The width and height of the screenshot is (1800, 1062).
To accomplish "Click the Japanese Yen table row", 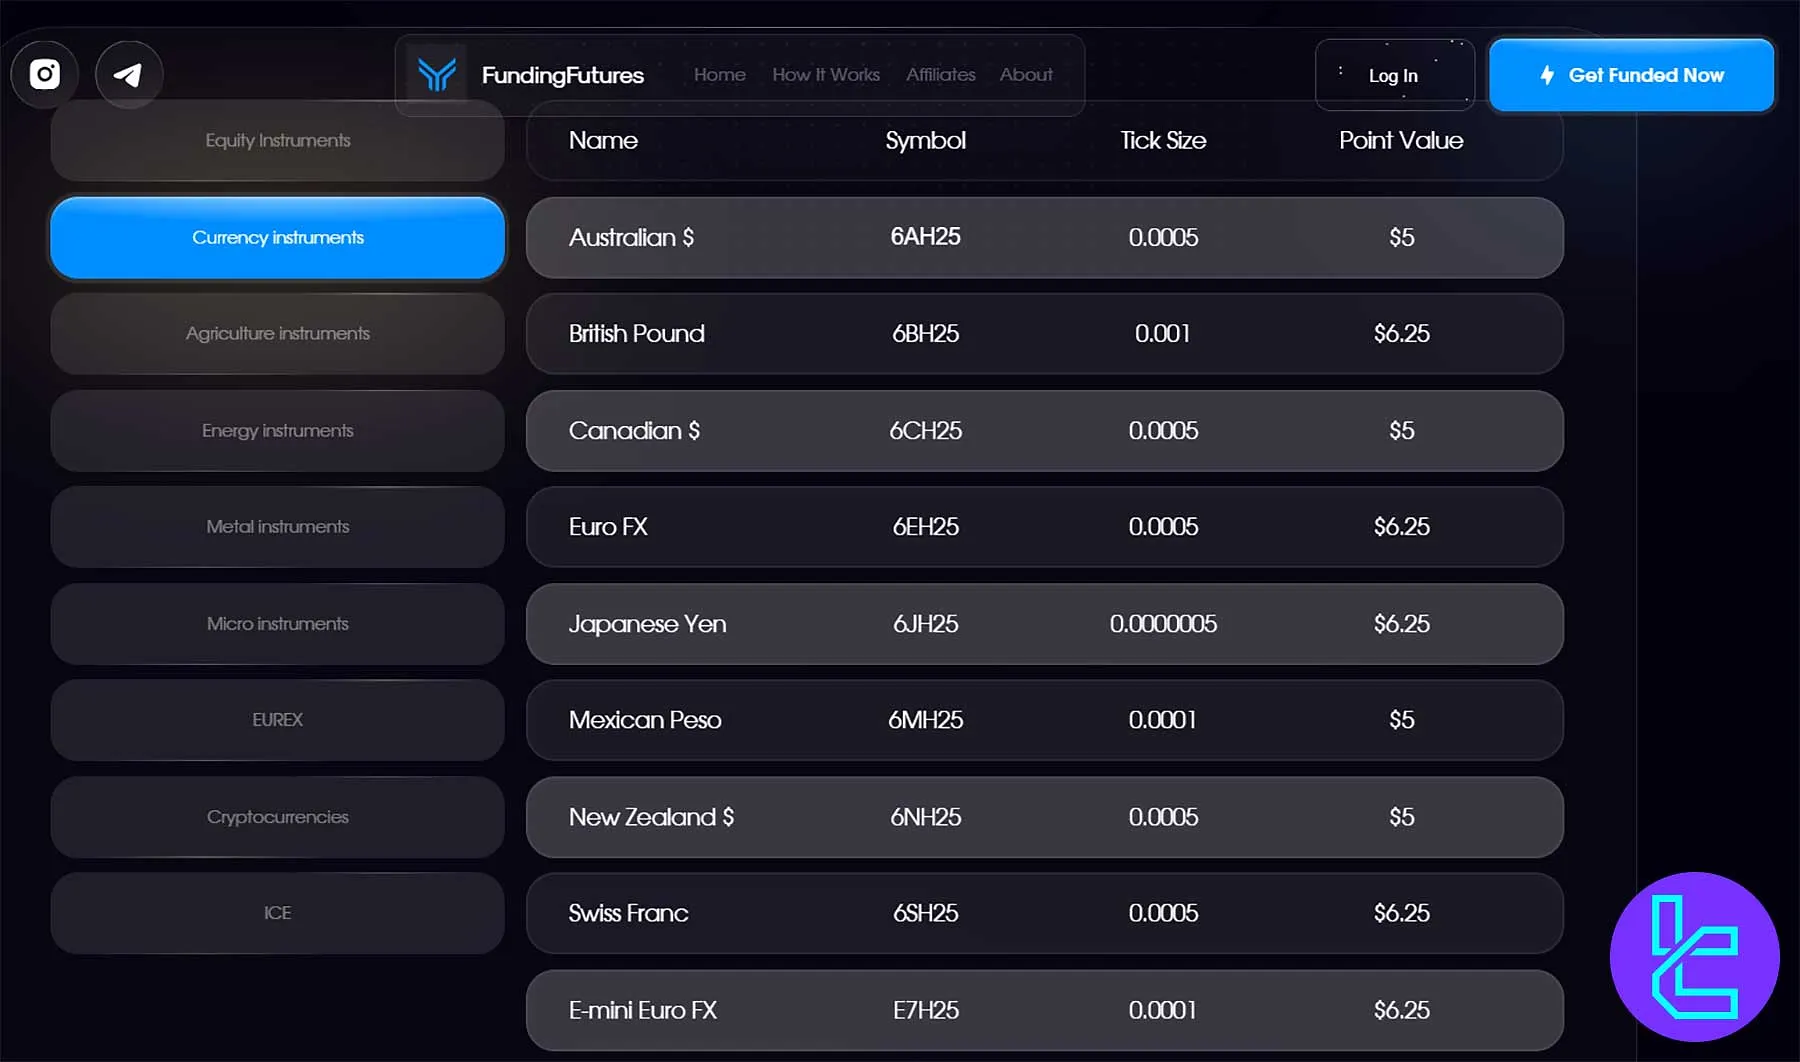I will (1044, 624).
